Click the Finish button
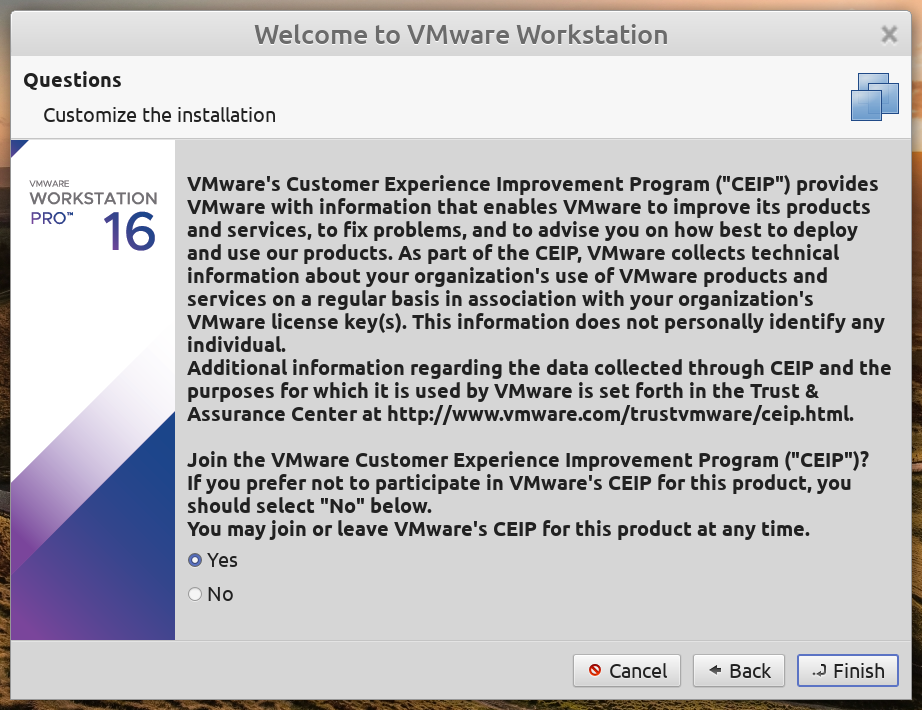This screenshot has height=710, width=922. coord(847,671)
